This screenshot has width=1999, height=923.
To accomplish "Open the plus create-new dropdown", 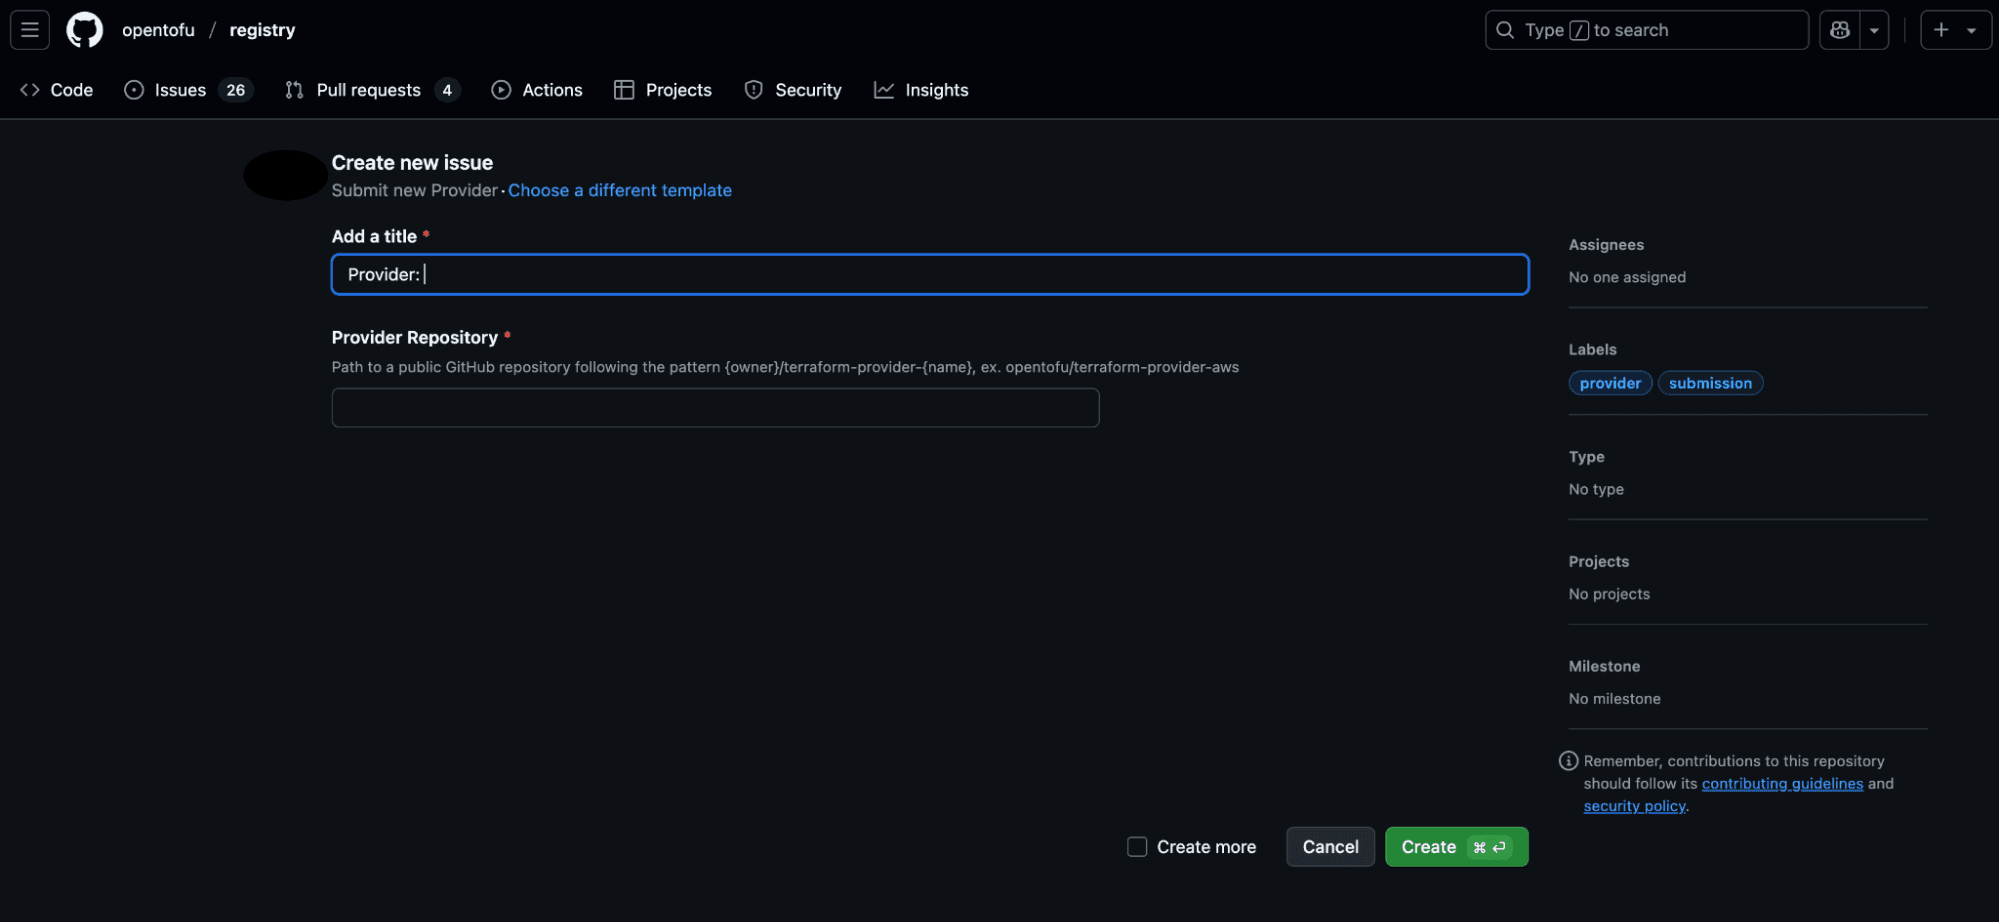I will tap(1956, 30).
